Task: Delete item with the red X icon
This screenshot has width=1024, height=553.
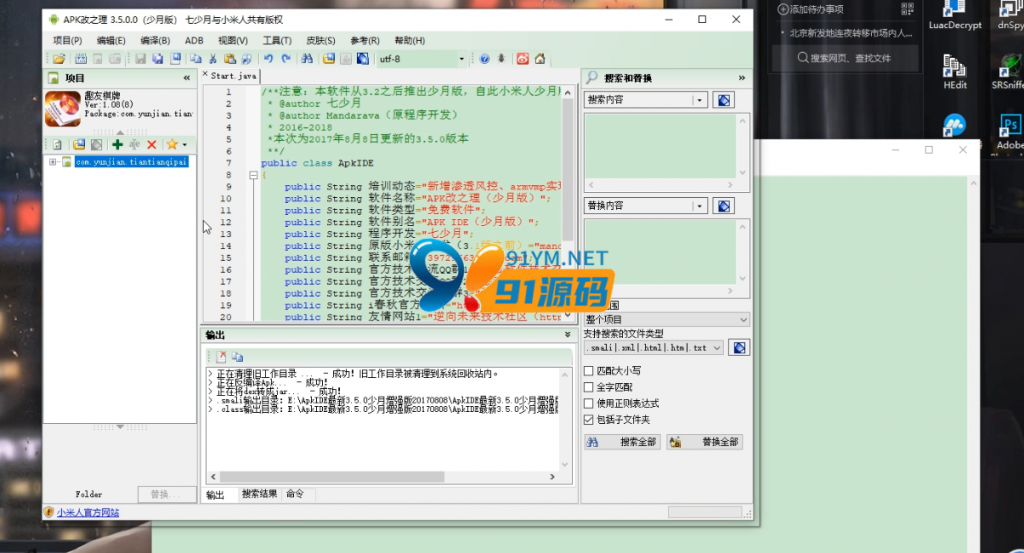Action: click(x=152, y=144)
